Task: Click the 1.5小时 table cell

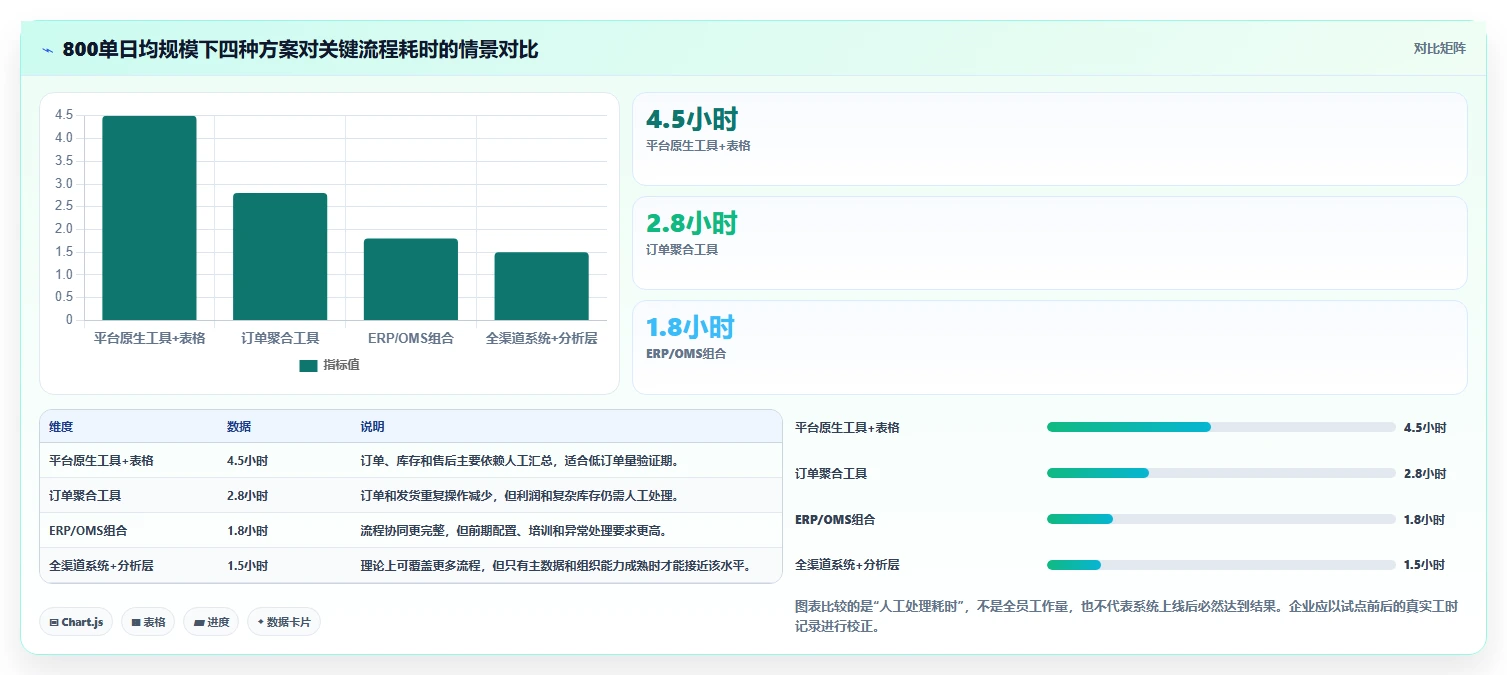Action: pyautogui.click(x=247, y=566)
